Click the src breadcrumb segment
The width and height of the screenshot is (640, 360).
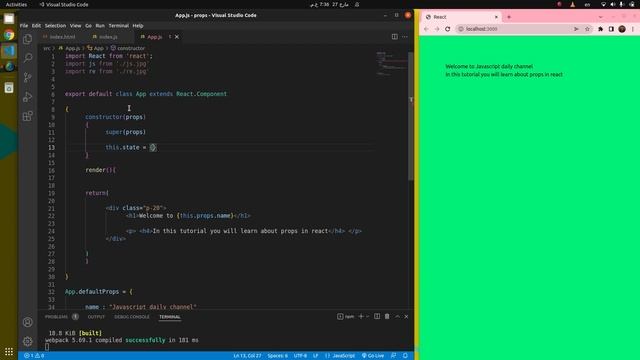click(47, 48)
